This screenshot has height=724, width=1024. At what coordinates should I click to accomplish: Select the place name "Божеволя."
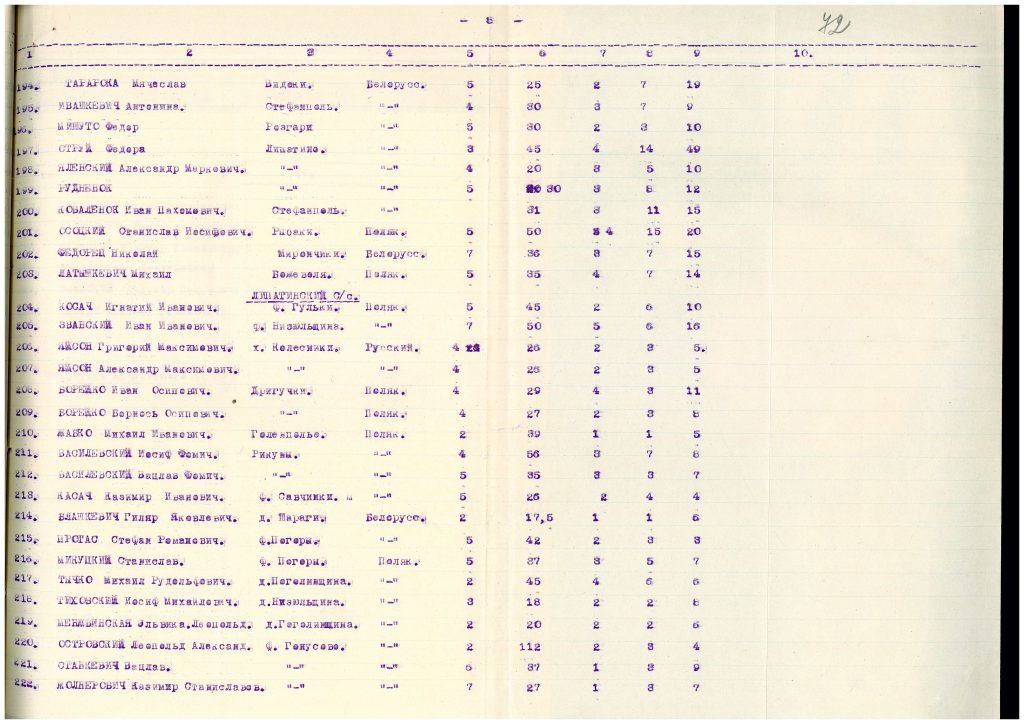302,274
